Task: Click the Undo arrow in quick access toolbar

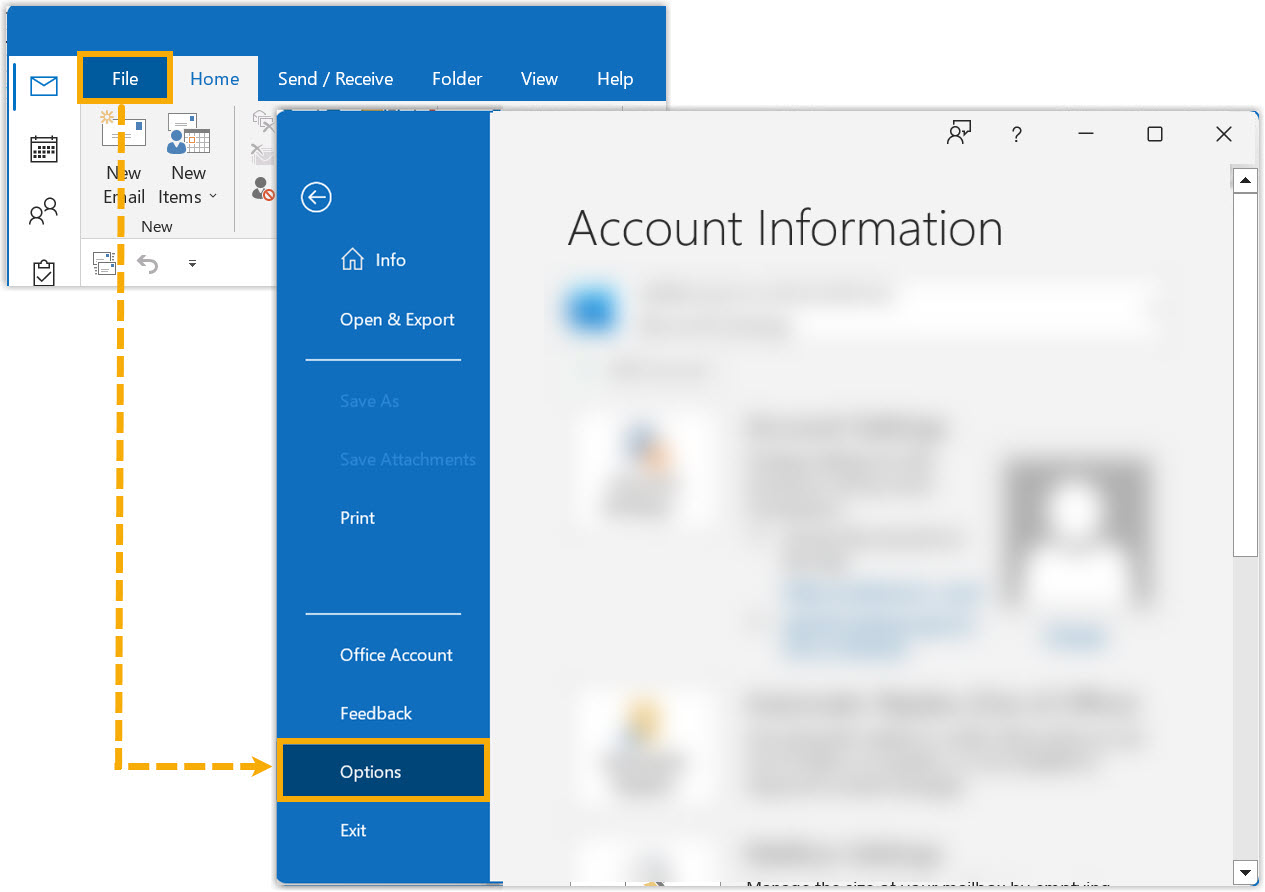Action: [147, 264]
